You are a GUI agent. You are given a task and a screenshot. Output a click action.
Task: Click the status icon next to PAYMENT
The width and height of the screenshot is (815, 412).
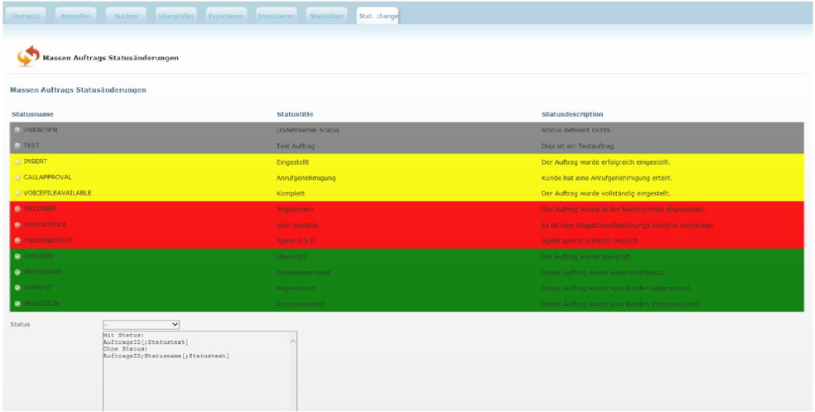17,288
